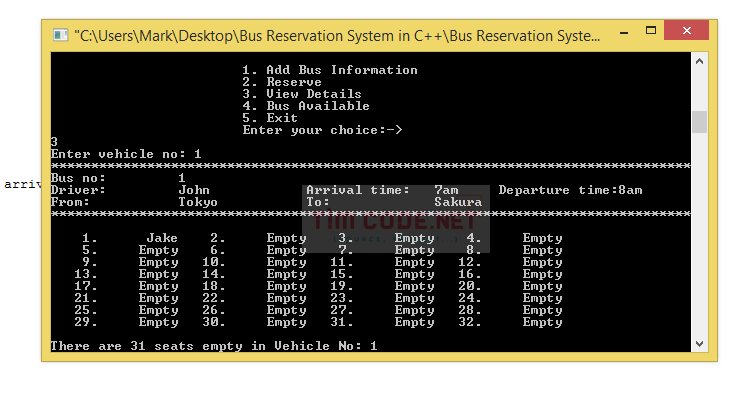
Task: Click the console window icon in title bar
Action: [x=60, y=35]
